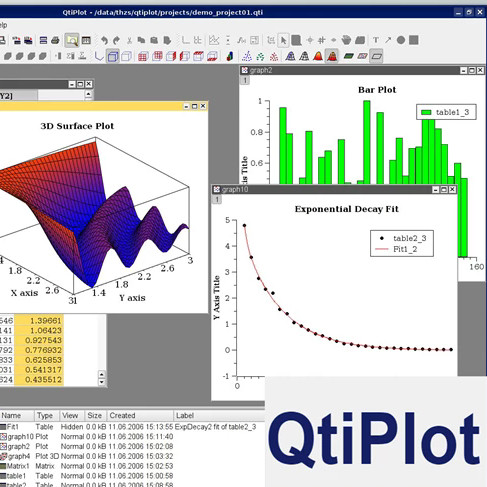Click the table statistics sigma icon
This screenshot has width=487, height=487.
tap(82, 56)
